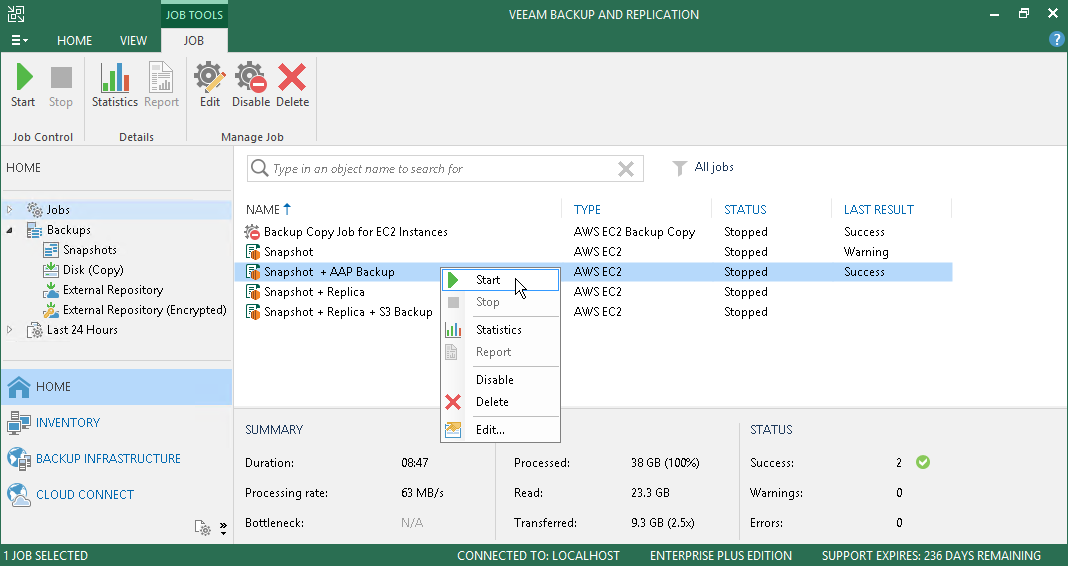Clear the search box with X
Image resolution: width=1068 pixels, height=566 pixels.
tap(625, 169)
